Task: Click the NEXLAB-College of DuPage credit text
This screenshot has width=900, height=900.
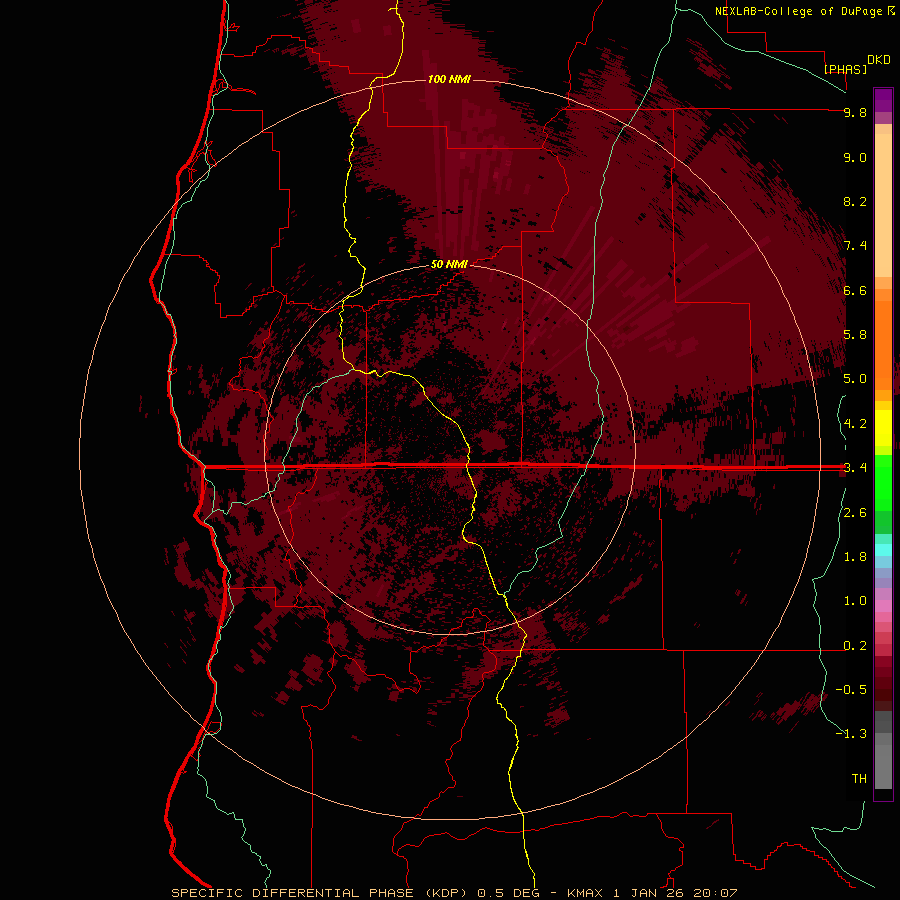Action: tap(800, 11)
